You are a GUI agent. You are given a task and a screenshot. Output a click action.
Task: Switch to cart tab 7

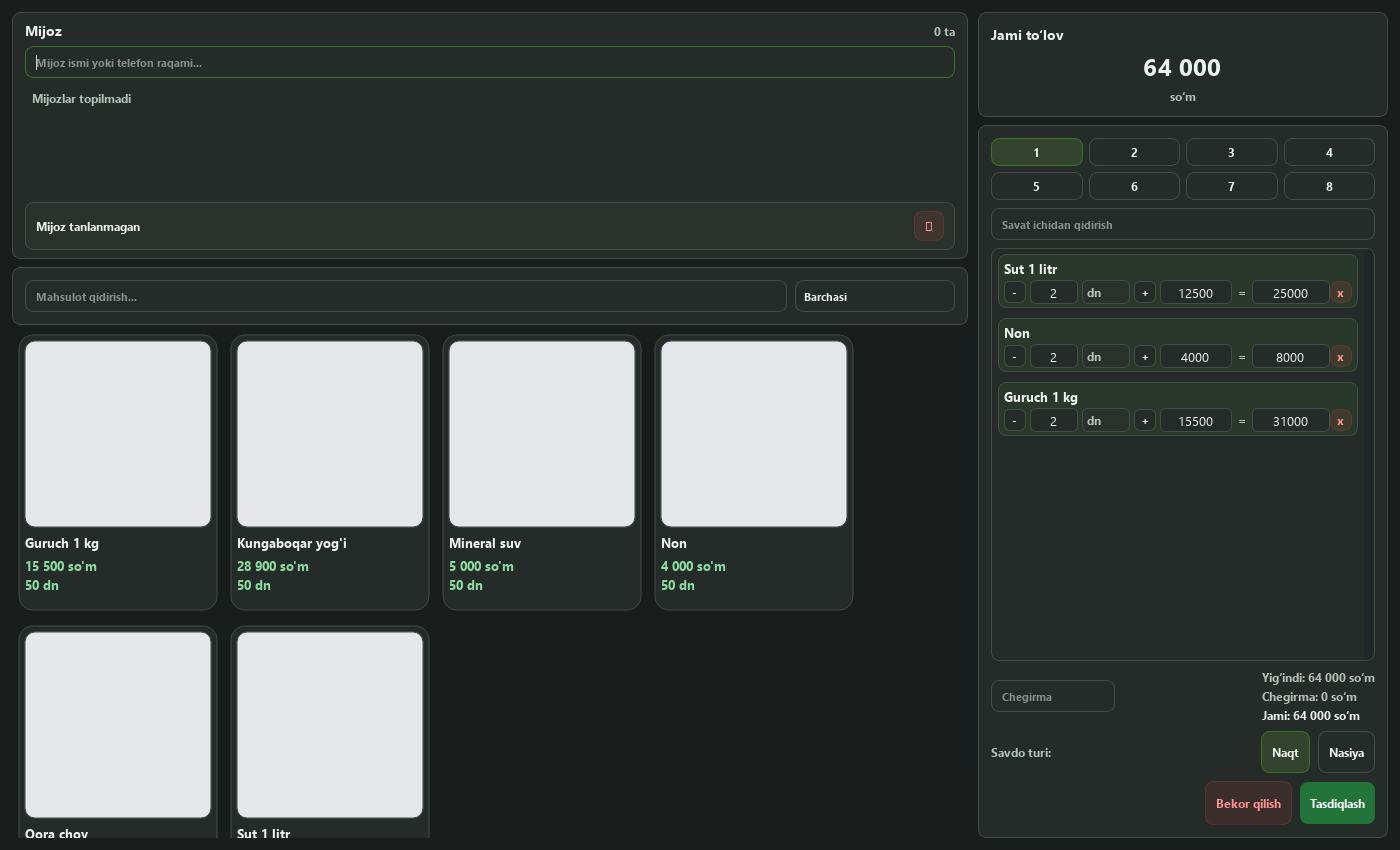tap(1232, 186)
